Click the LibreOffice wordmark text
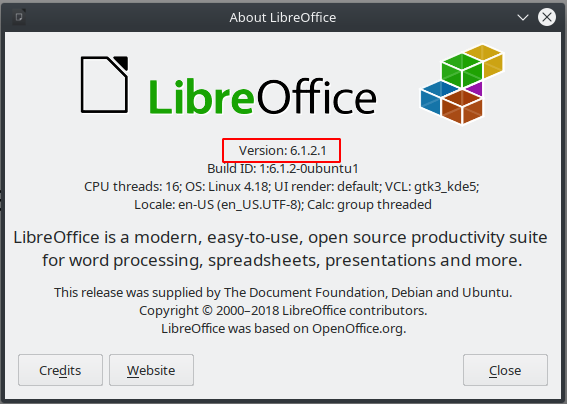Screen dimensions: 567x404 pos(263,97)
